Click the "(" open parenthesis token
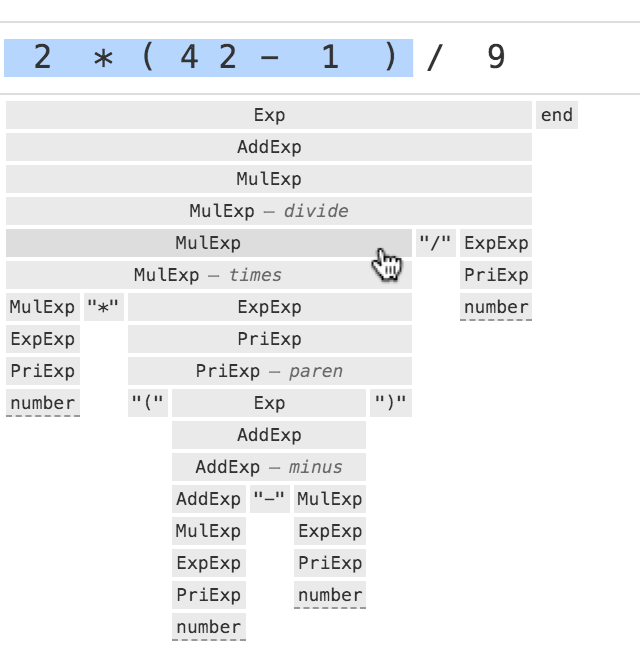This screenshot has width=640, height=658. [148, 403]
